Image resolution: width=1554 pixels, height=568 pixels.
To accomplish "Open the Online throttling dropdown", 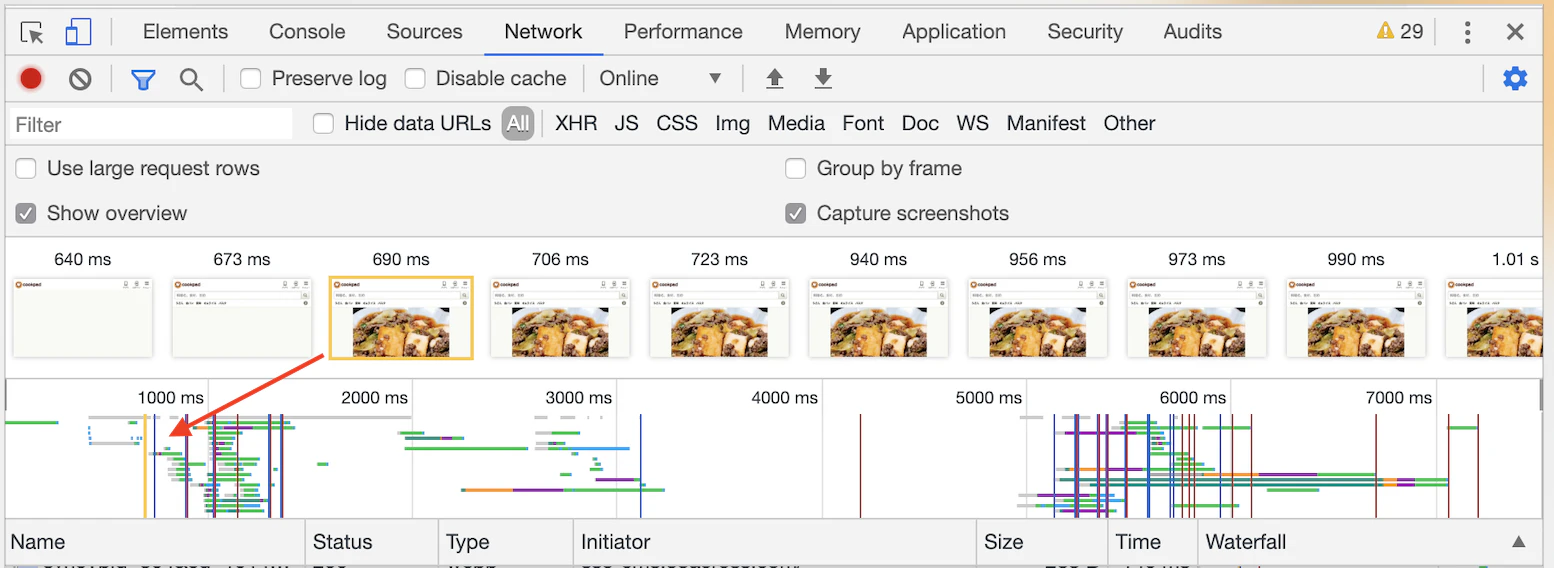I will [x=661, y=78].
